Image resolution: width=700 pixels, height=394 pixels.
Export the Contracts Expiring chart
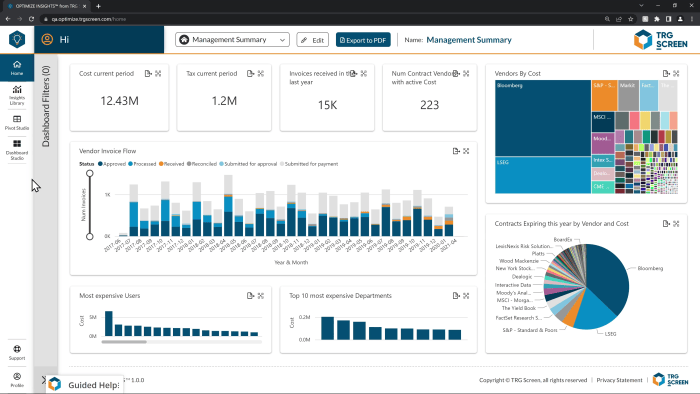pos(666,224)
